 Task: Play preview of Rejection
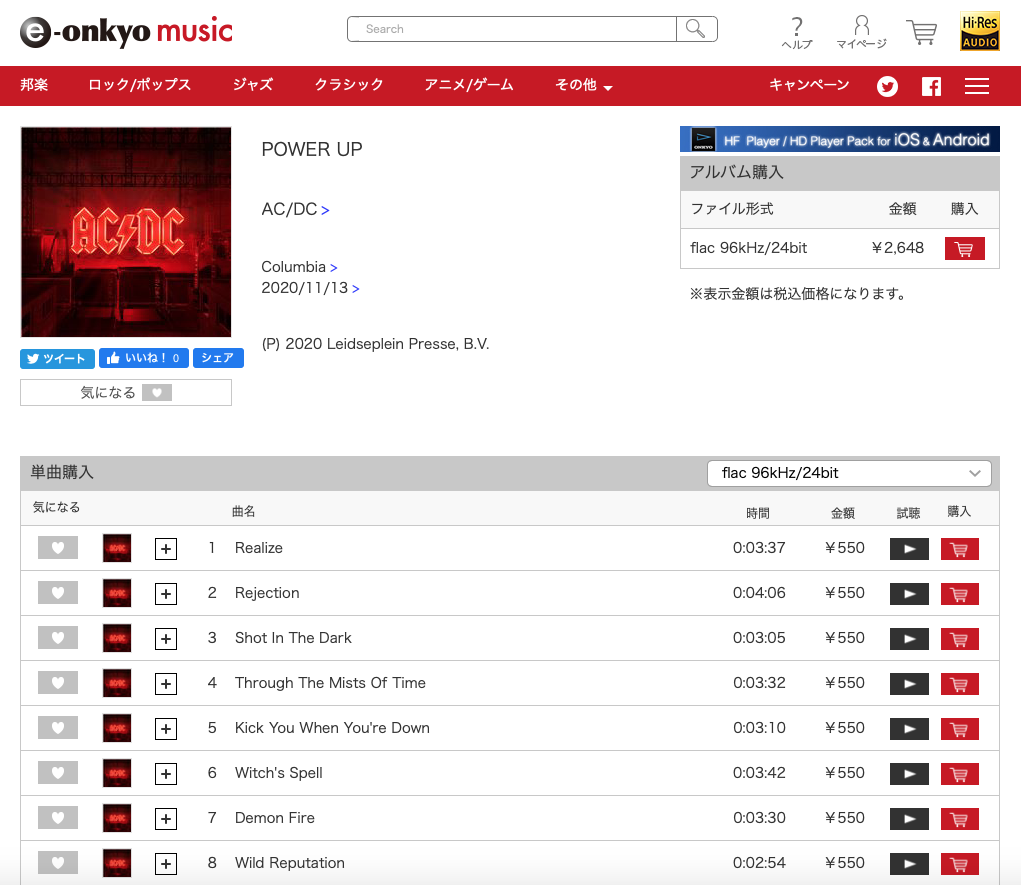coord(909,594)
